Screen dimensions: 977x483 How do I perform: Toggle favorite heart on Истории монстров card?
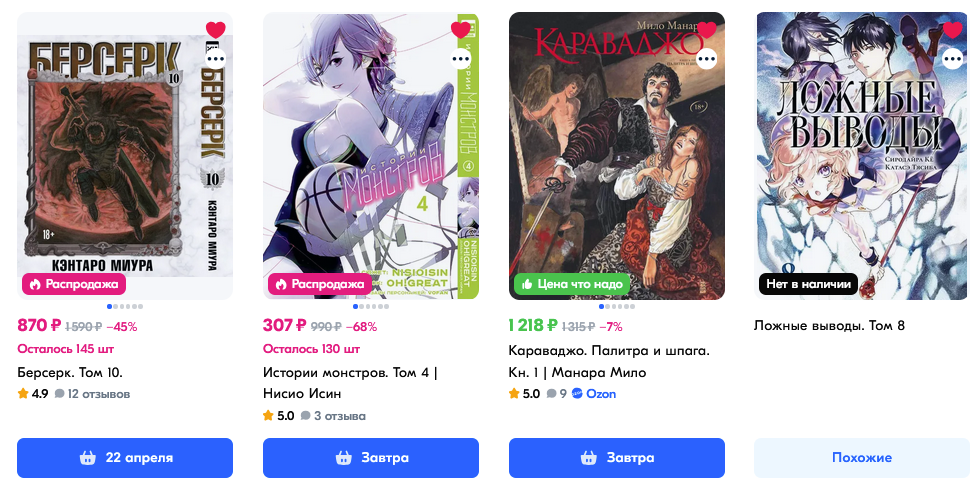(x=461, y=29)
